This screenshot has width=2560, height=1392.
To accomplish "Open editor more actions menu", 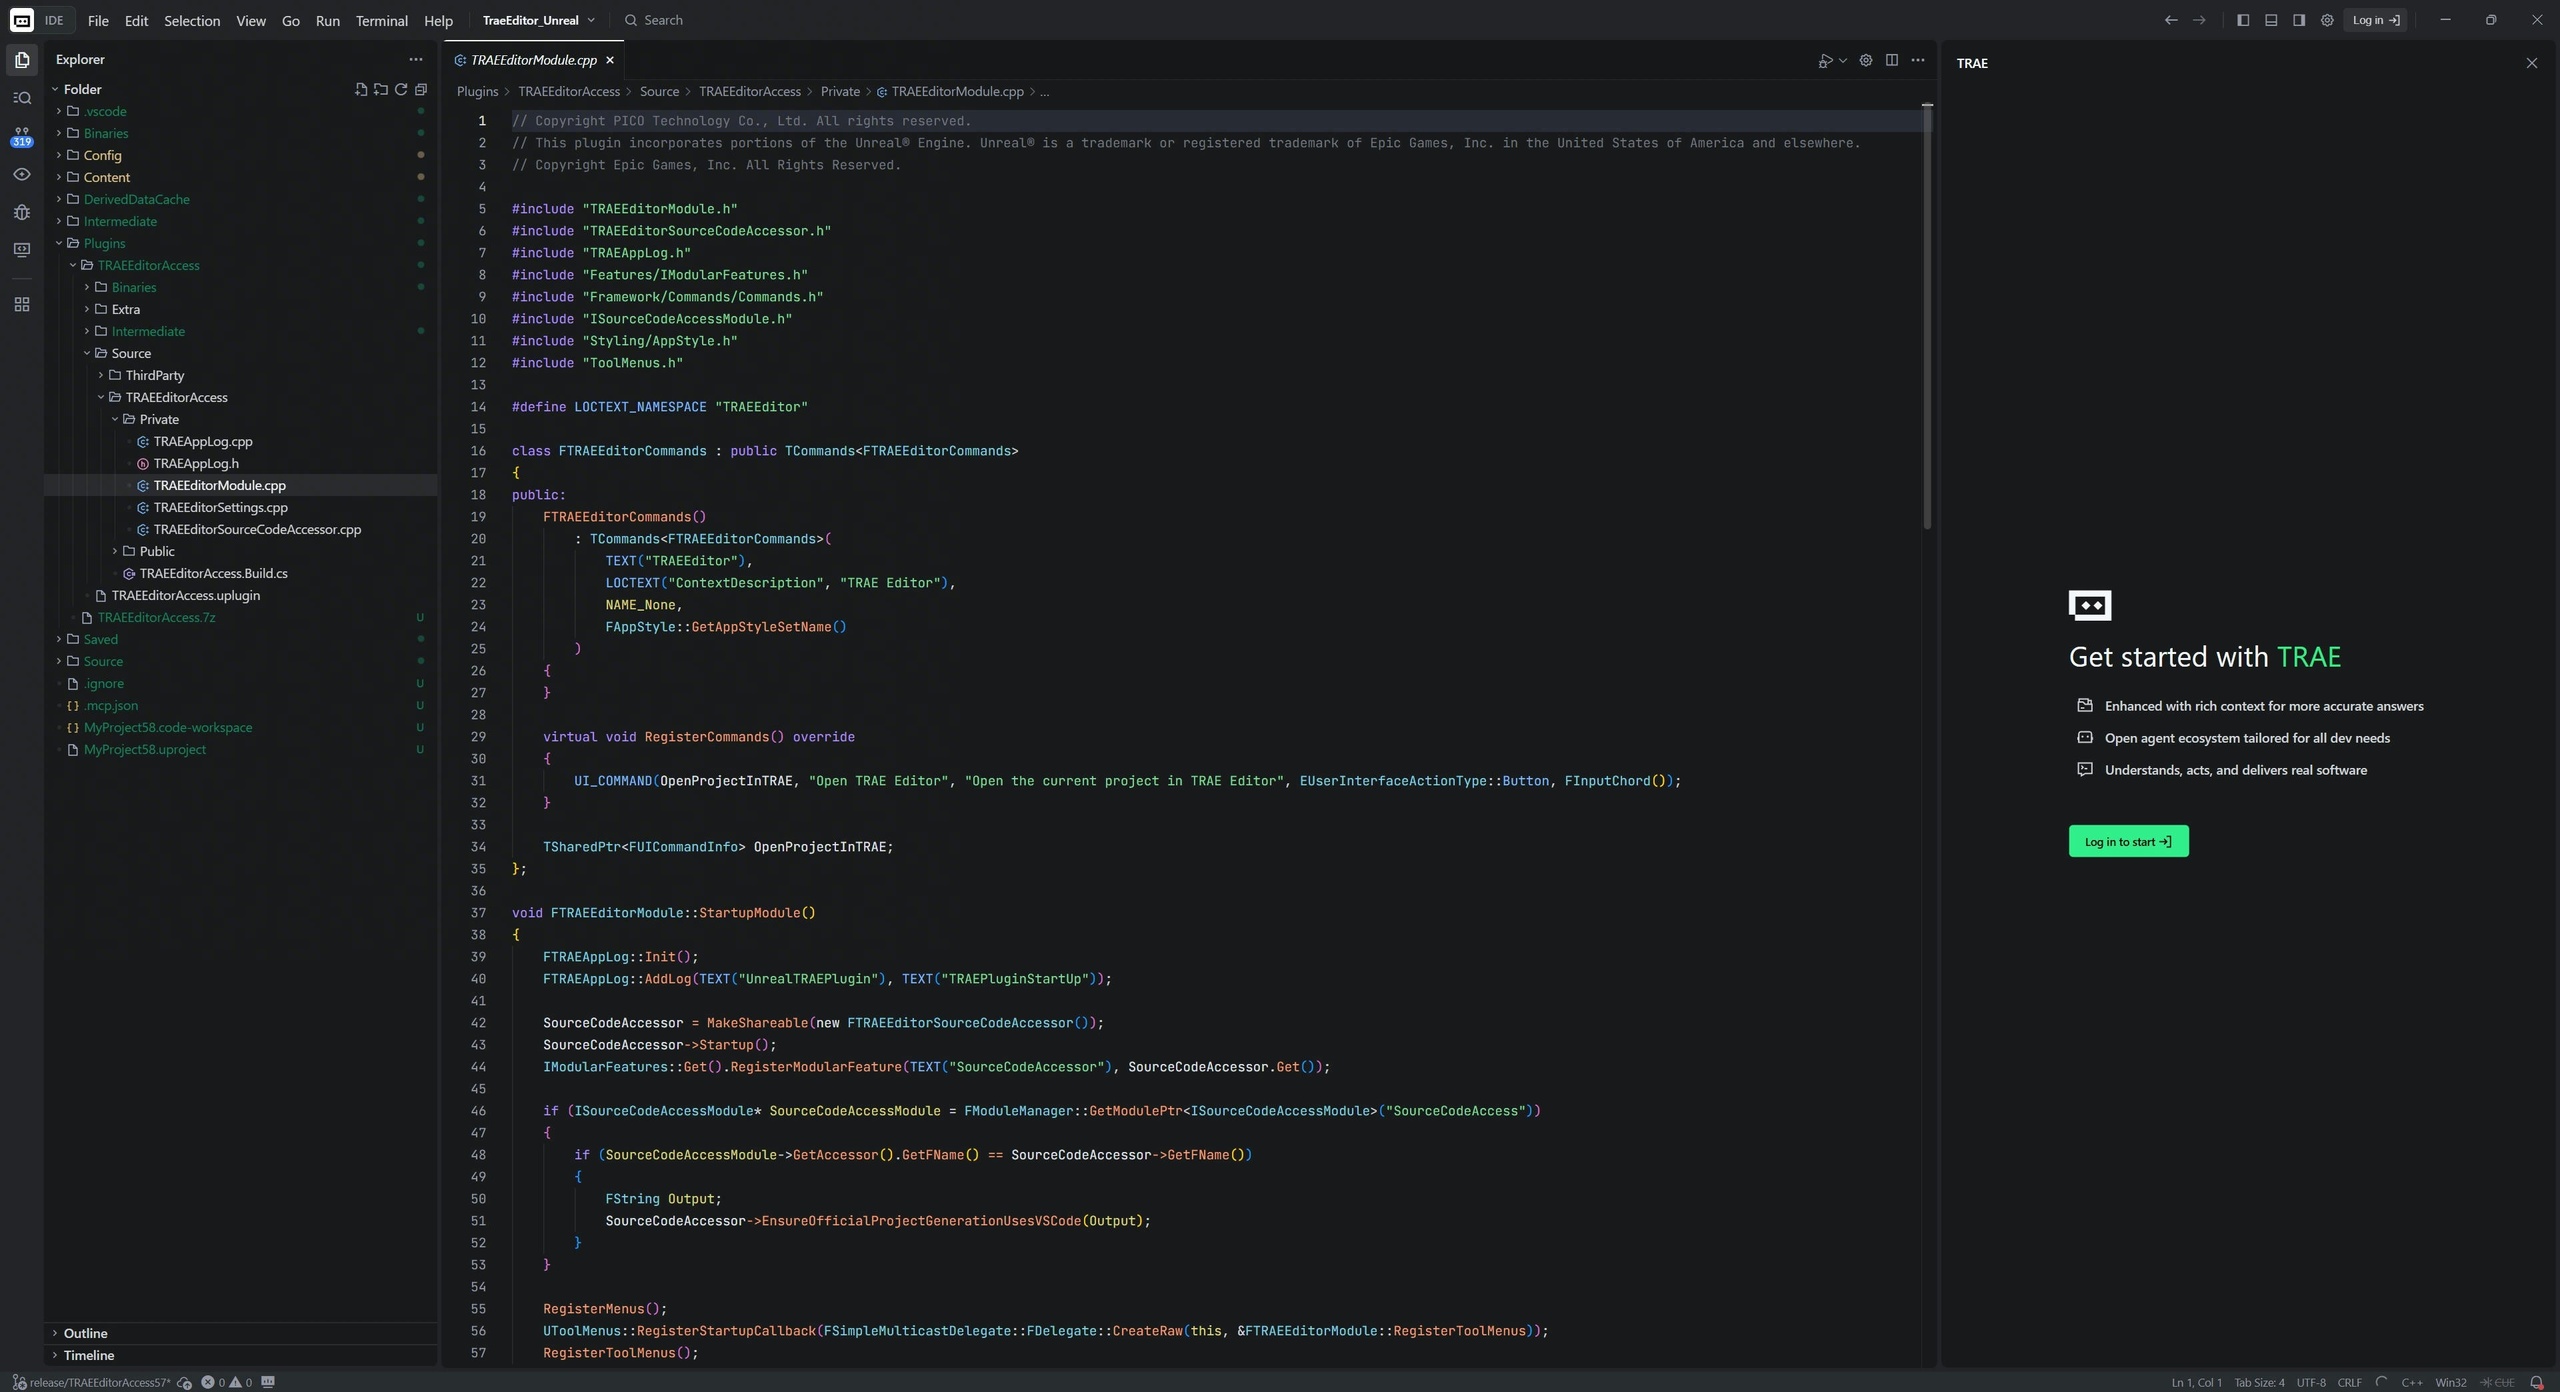I will 1918,60.
